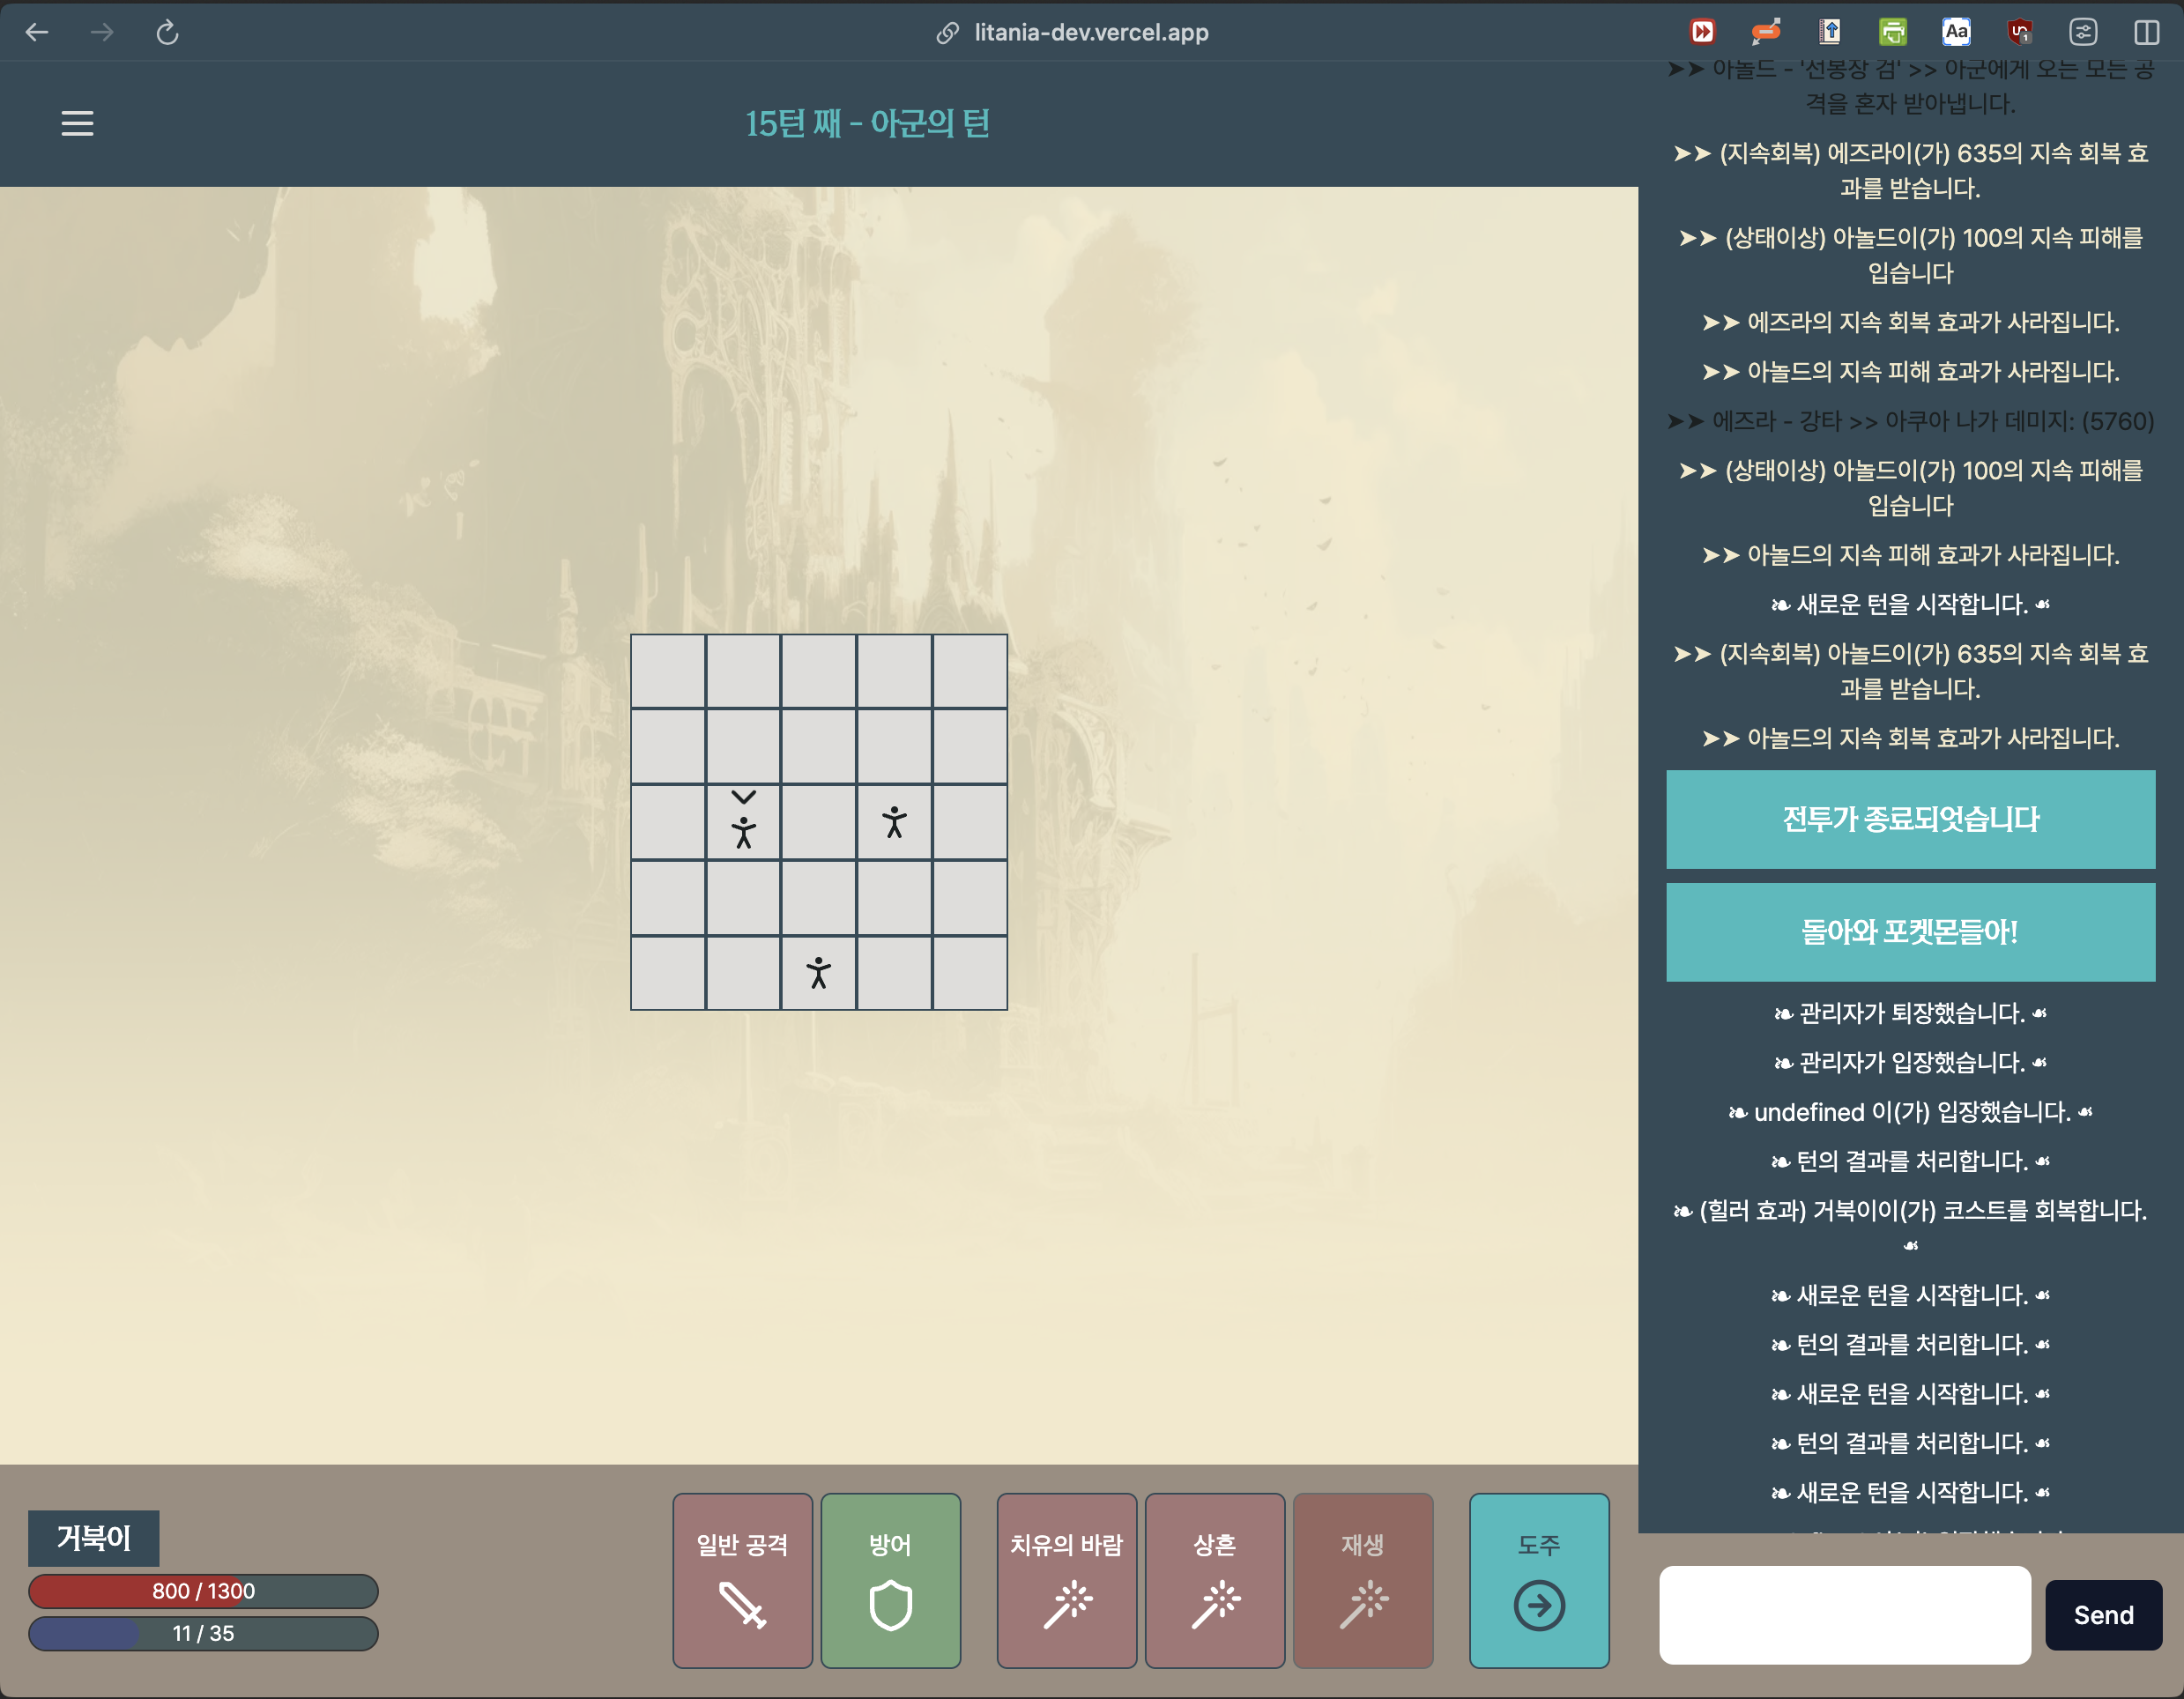
Task: Click log line 에즈라 - 강타 데미지 5760
Action: pyautogui.click(x=1910, y=421)
